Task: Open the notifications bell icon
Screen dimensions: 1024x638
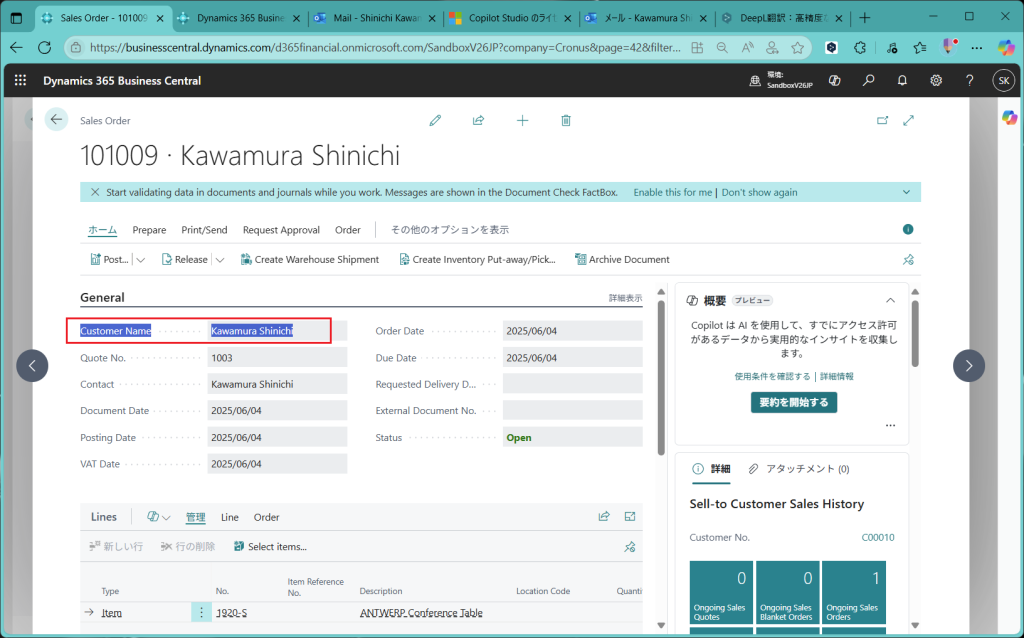Action: [902, 80]
